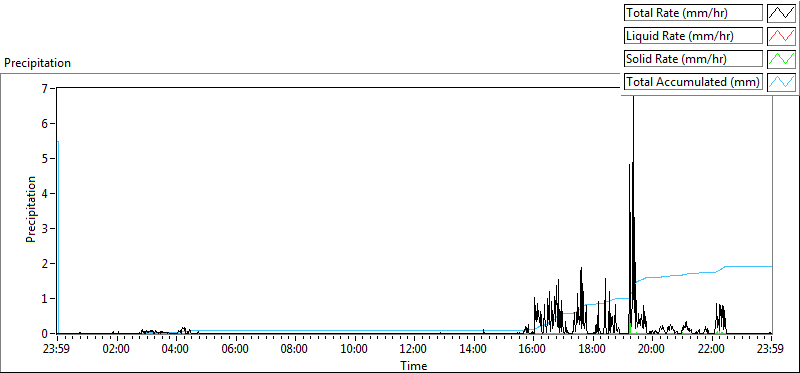Click the 08:00 time axis label

point(295,350)
